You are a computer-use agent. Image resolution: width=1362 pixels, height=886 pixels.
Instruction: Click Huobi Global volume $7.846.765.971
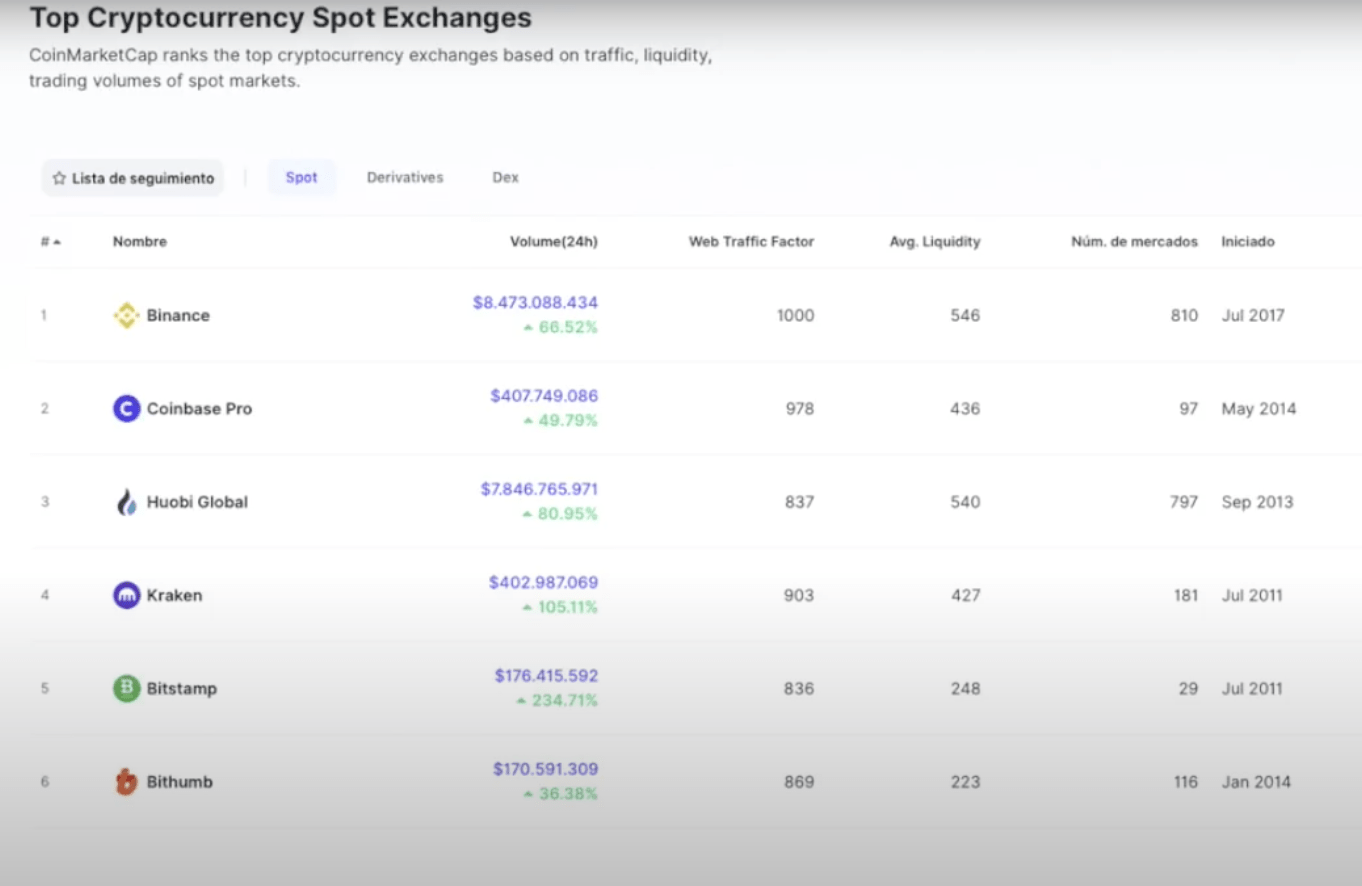539,489
